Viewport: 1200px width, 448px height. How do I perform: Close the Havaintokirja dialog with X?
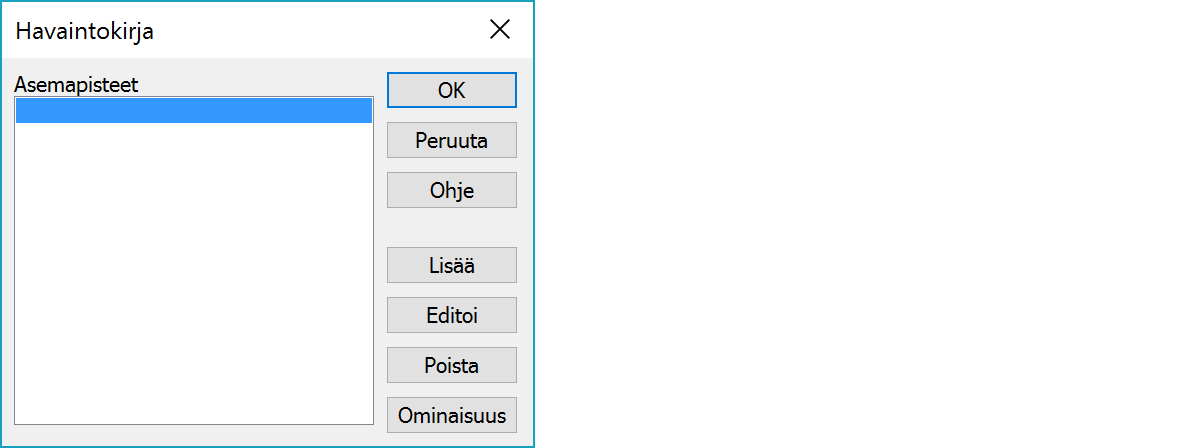(x=500, y=30)
